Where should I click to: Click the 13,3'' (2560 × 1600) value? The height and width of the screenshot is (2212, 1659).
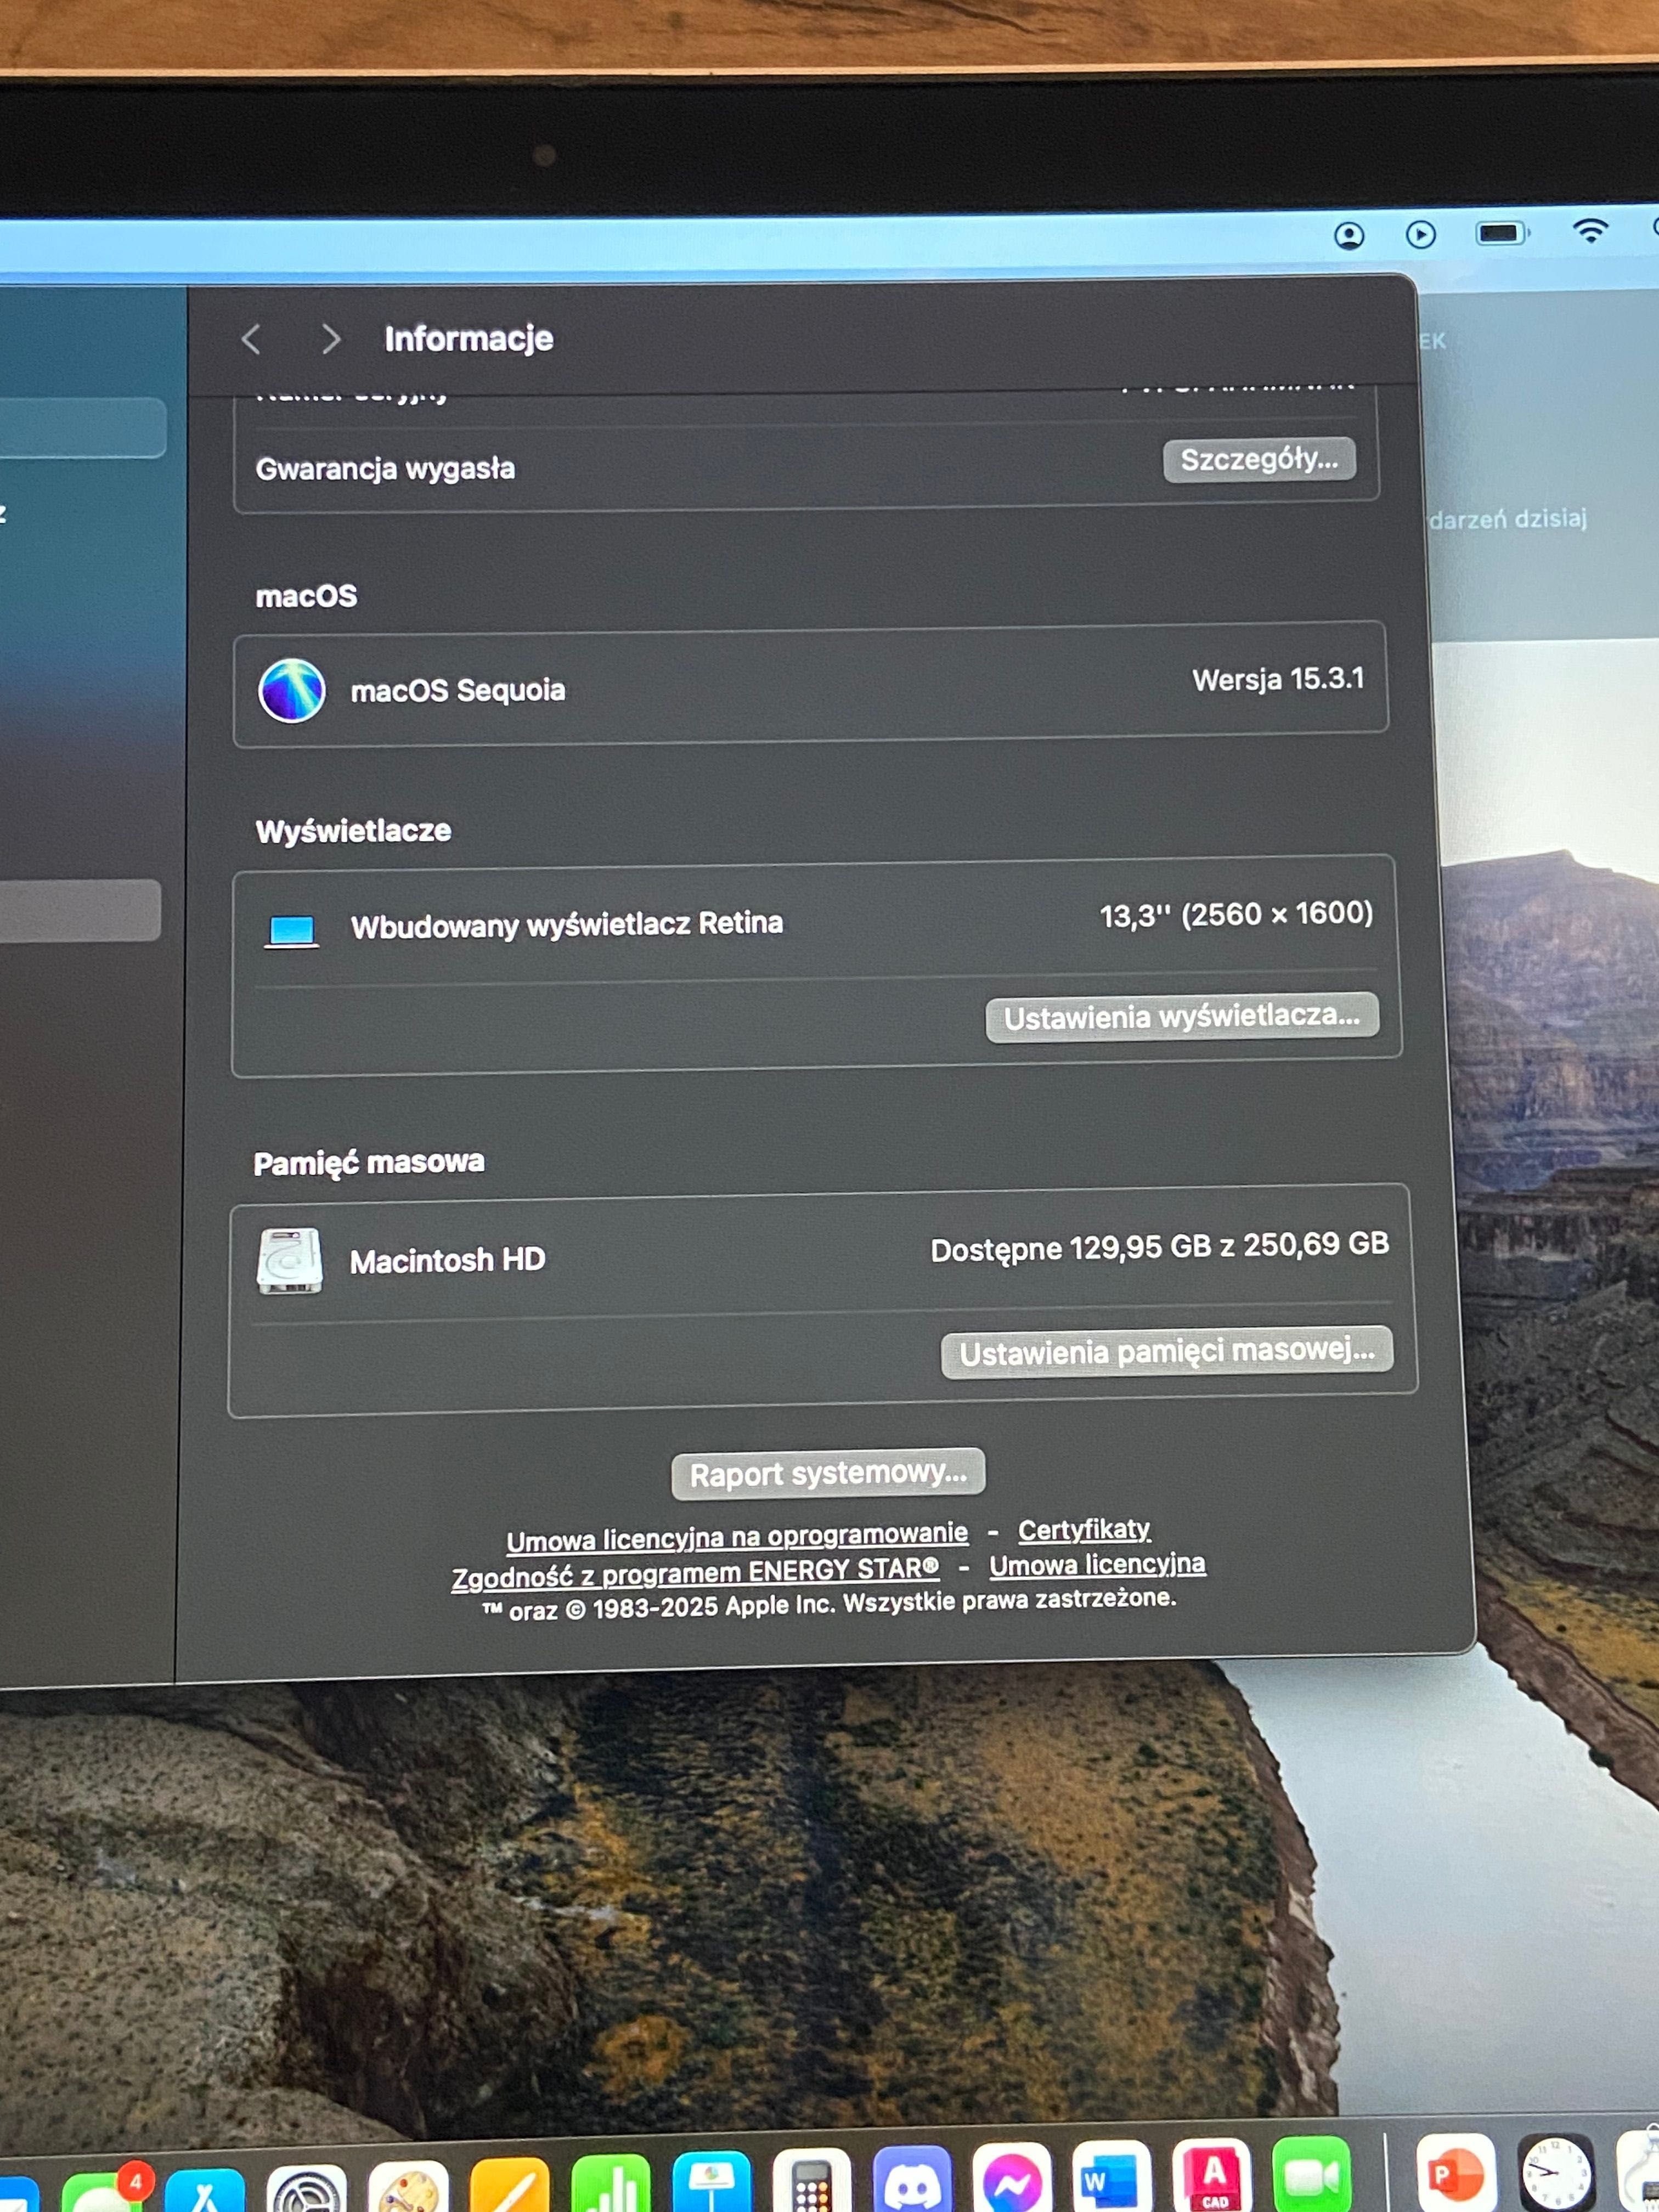point(1236,914)
